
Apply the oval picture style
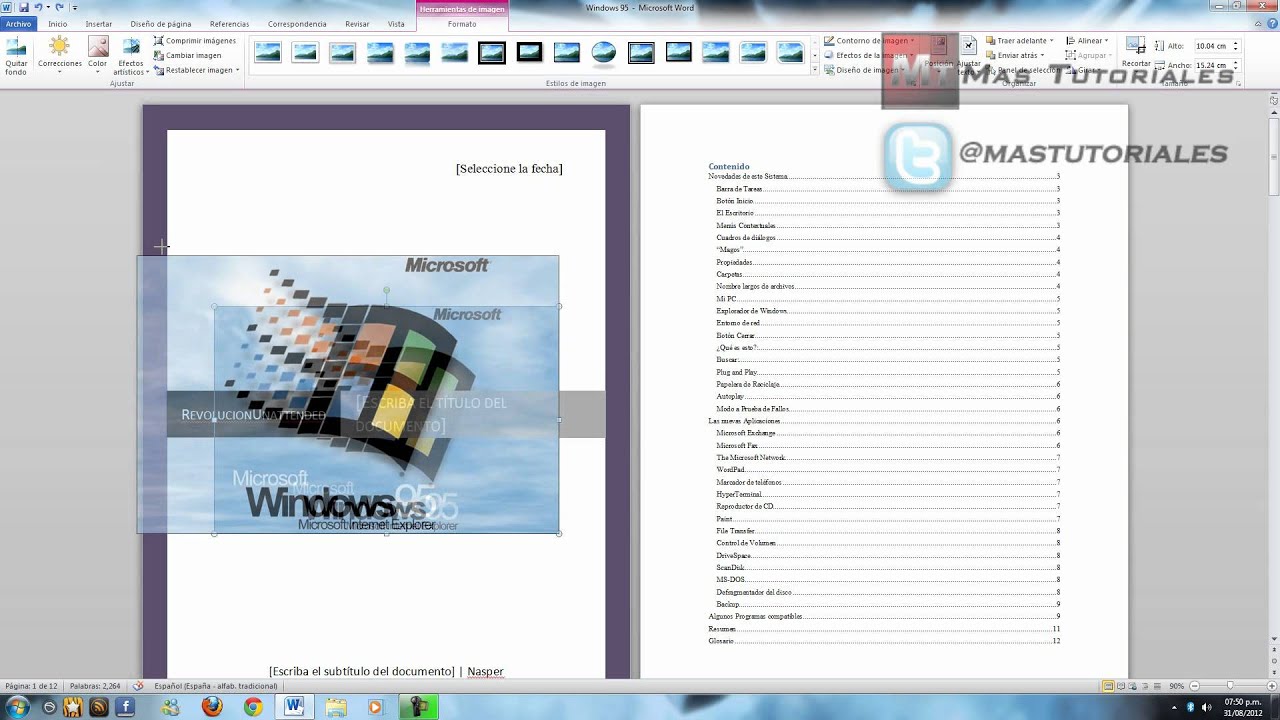point(604,52)
